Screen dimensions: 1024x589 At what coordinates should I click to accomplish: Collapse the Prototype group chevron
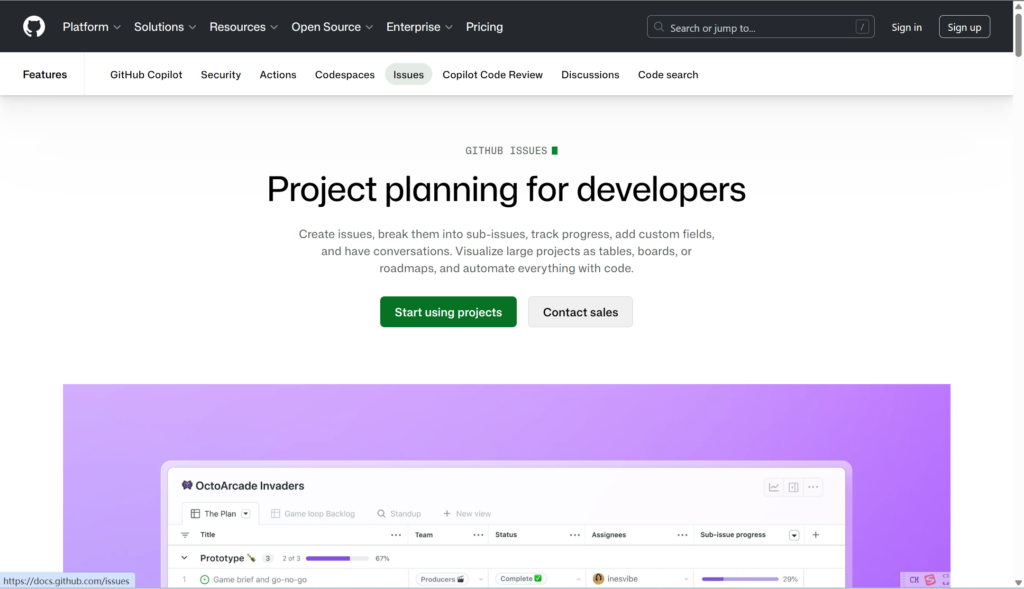click(x=184, y=558)
